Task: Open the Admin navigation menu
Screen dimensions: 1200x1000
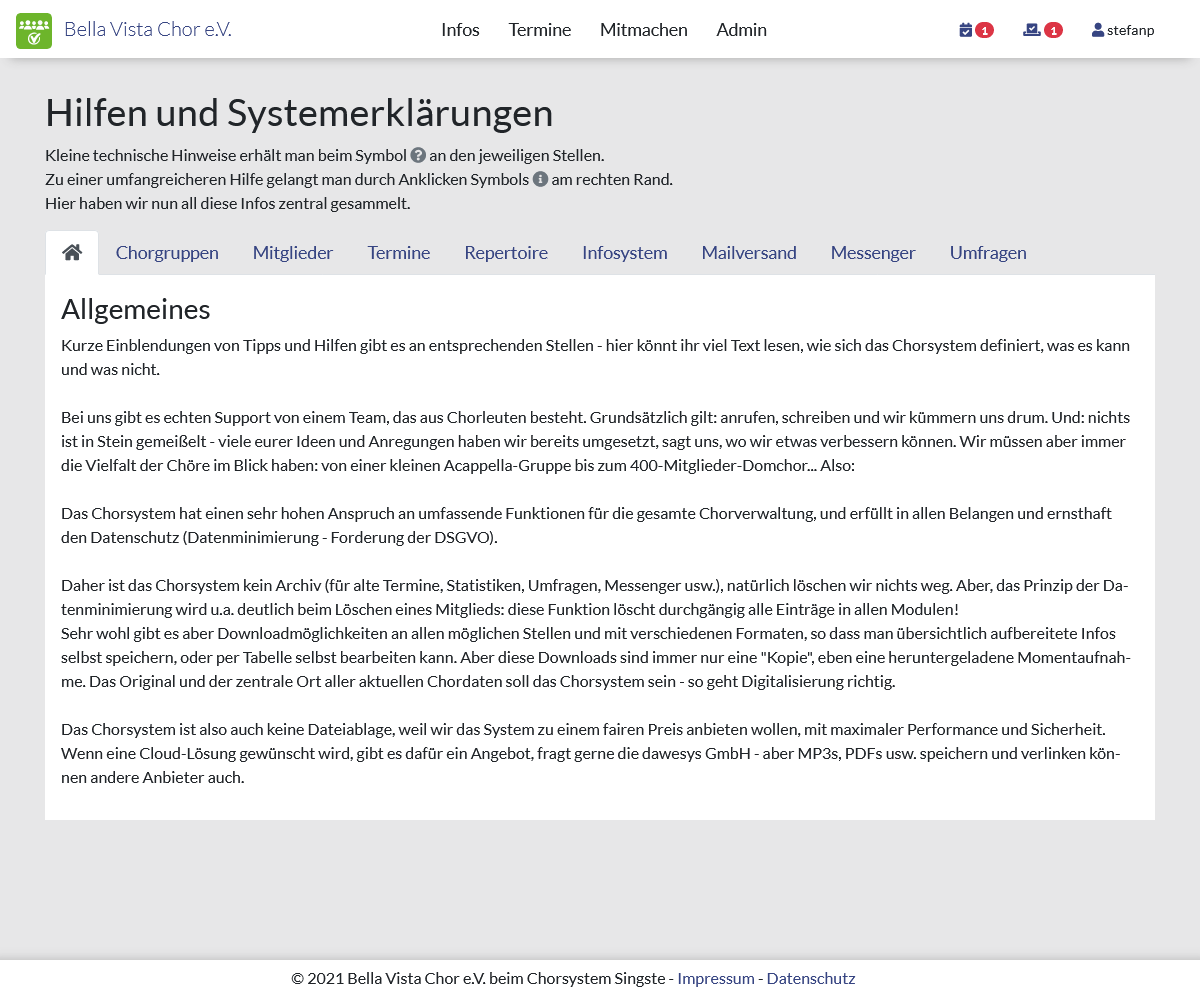Action: [x=741, y=30]
